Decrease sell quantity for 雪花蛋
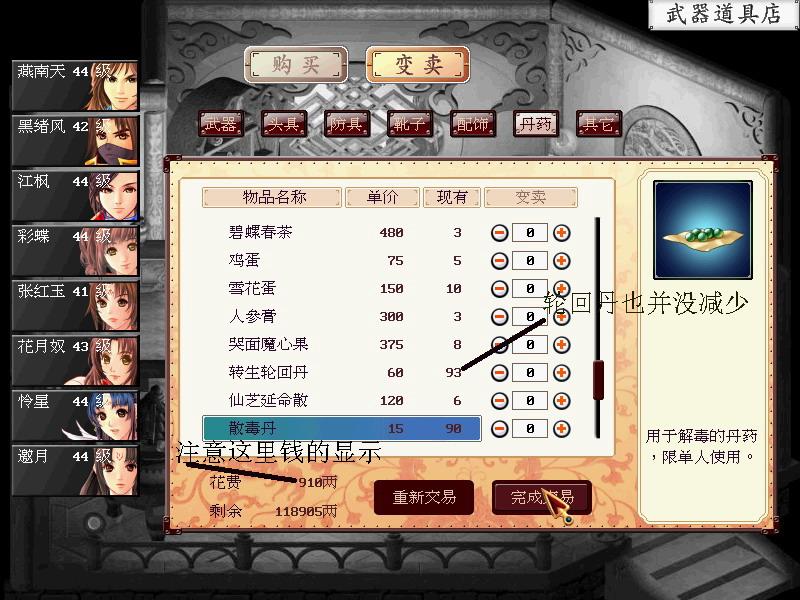Image resolution: width=800 pixels, height=600 pixels. pos(499,289)
